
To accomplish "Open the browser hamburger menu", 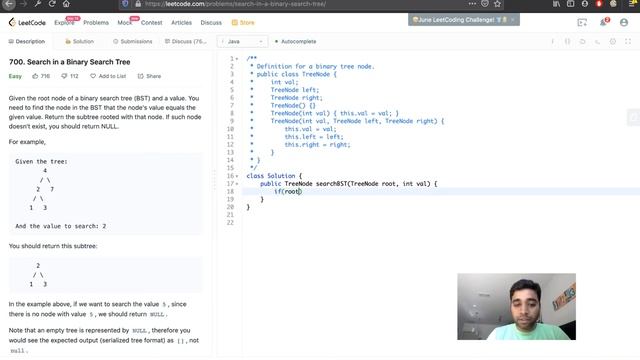I will pos(633,4).
